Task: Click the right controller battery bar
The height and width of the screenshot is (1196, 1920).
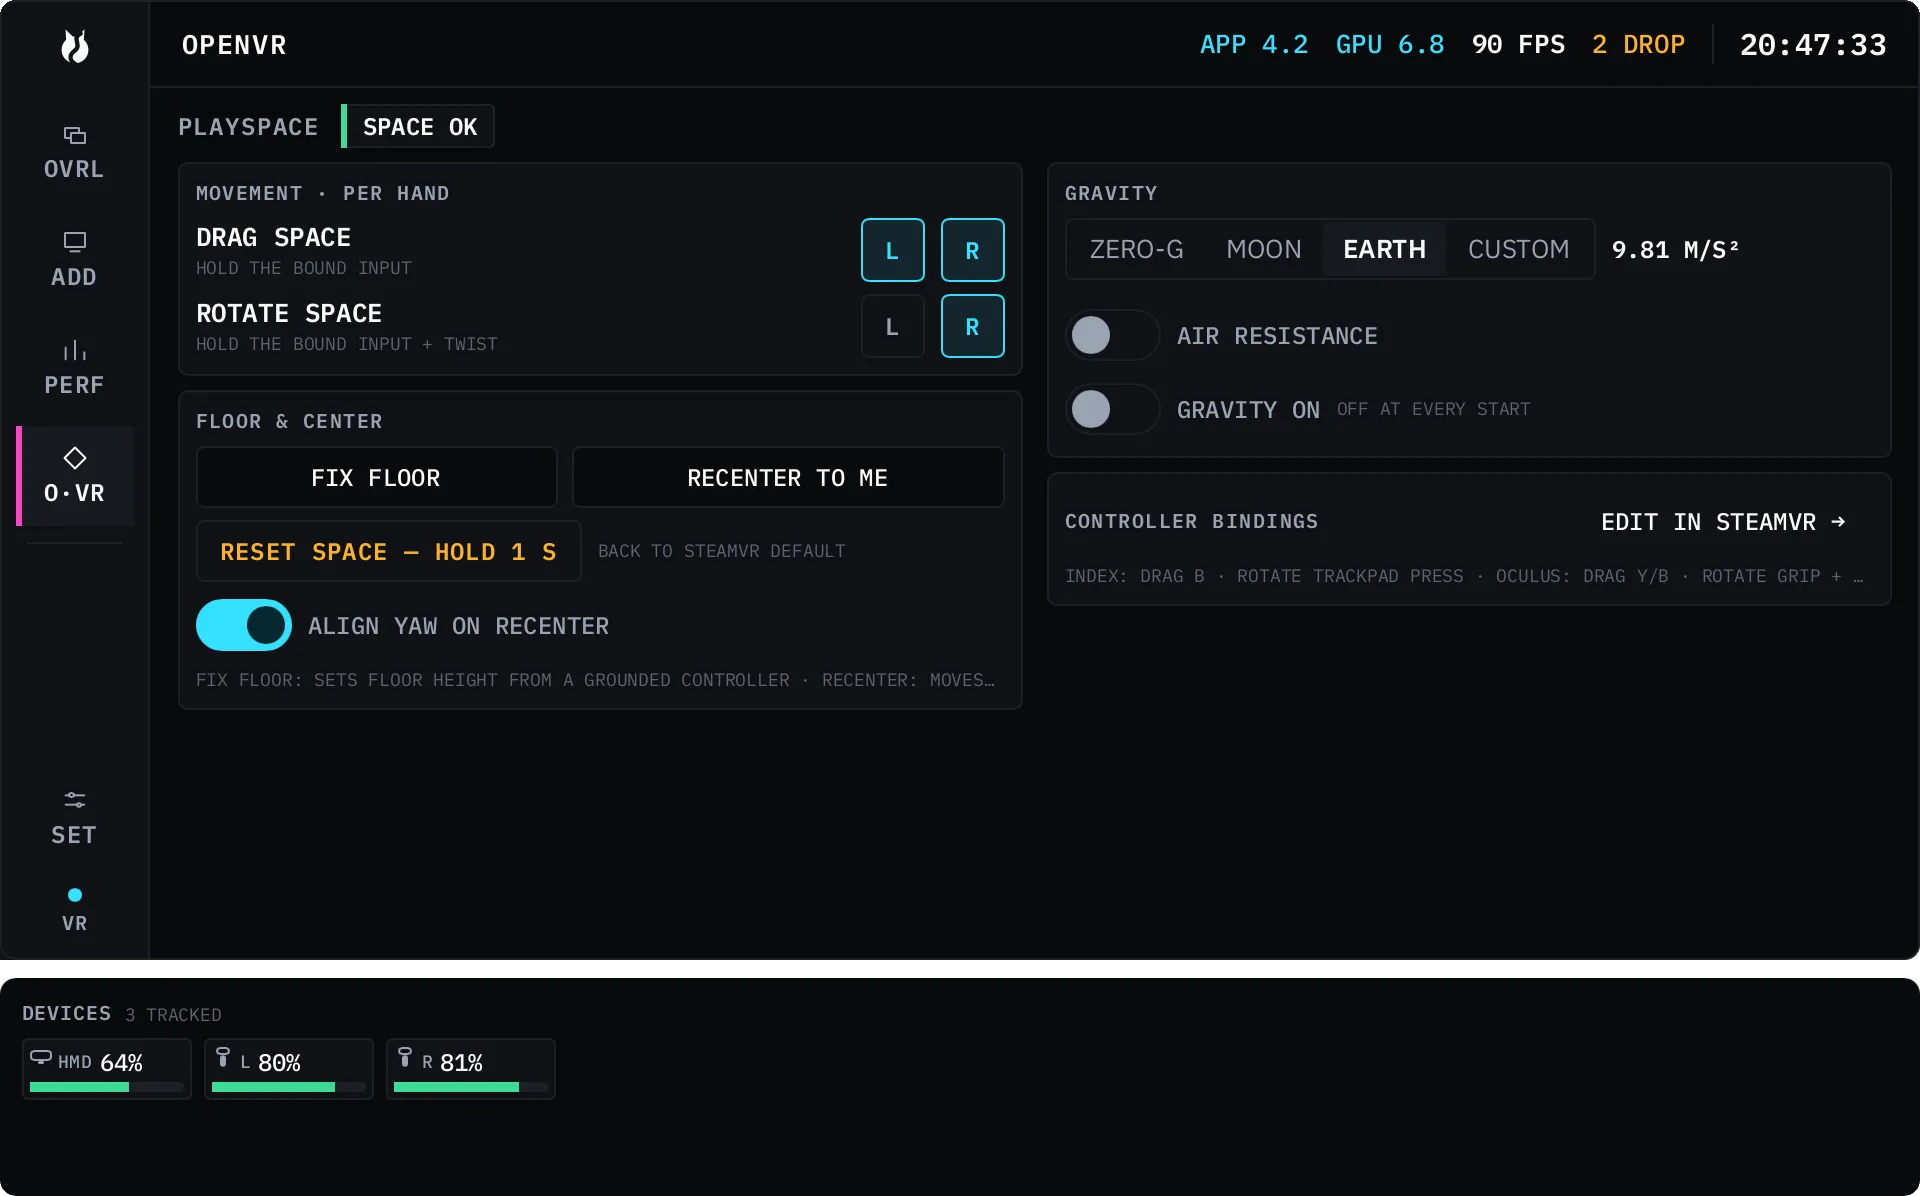Action: 470,1087
